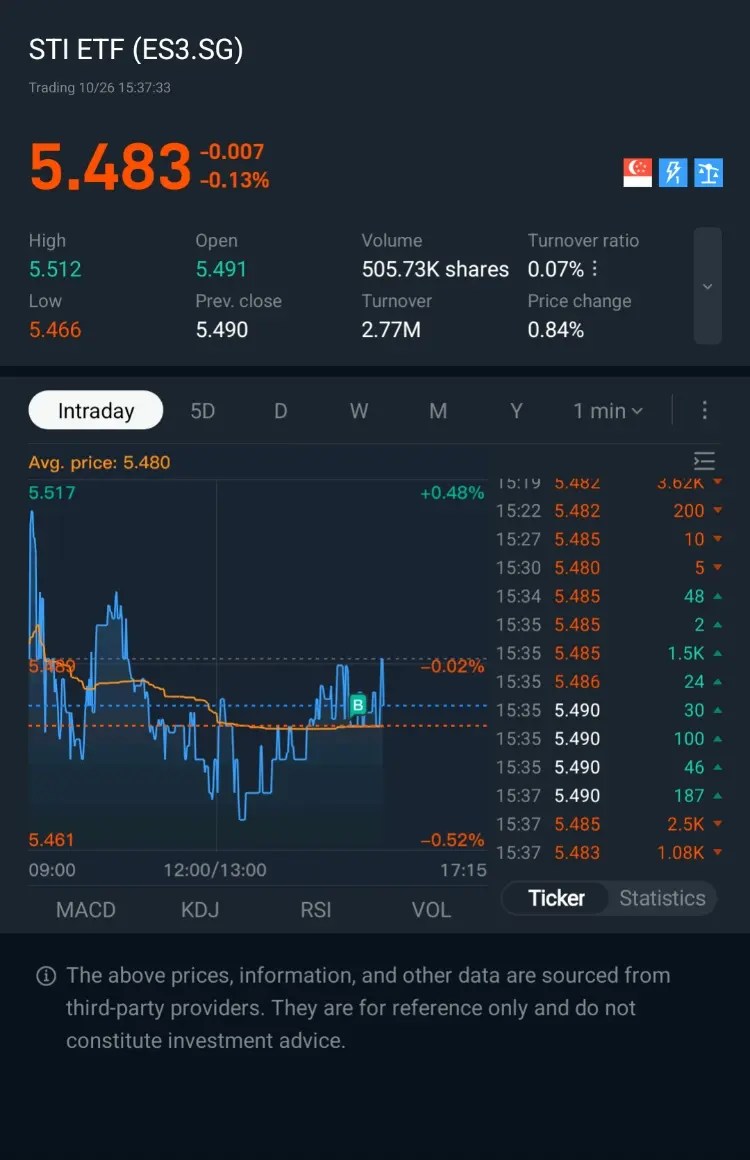Select the KDJ indicator

pyautogui.click(x=200, y=909)
